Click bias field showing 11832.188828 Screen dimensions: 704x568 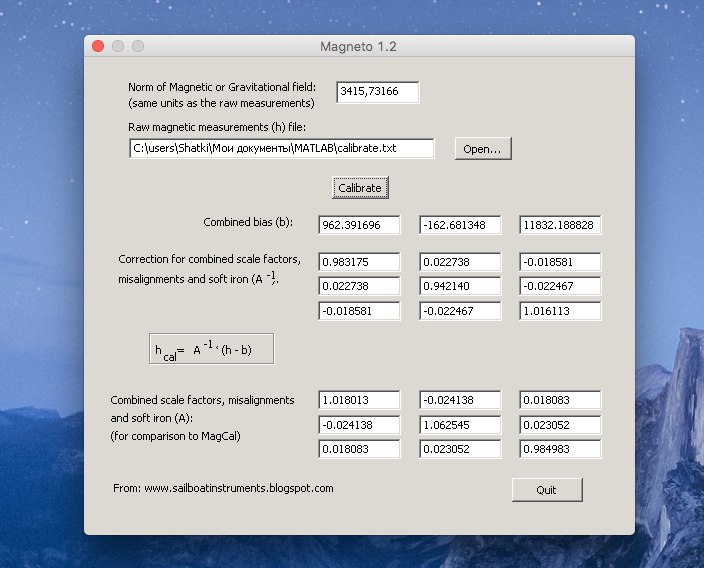click(x=560, y=225)
